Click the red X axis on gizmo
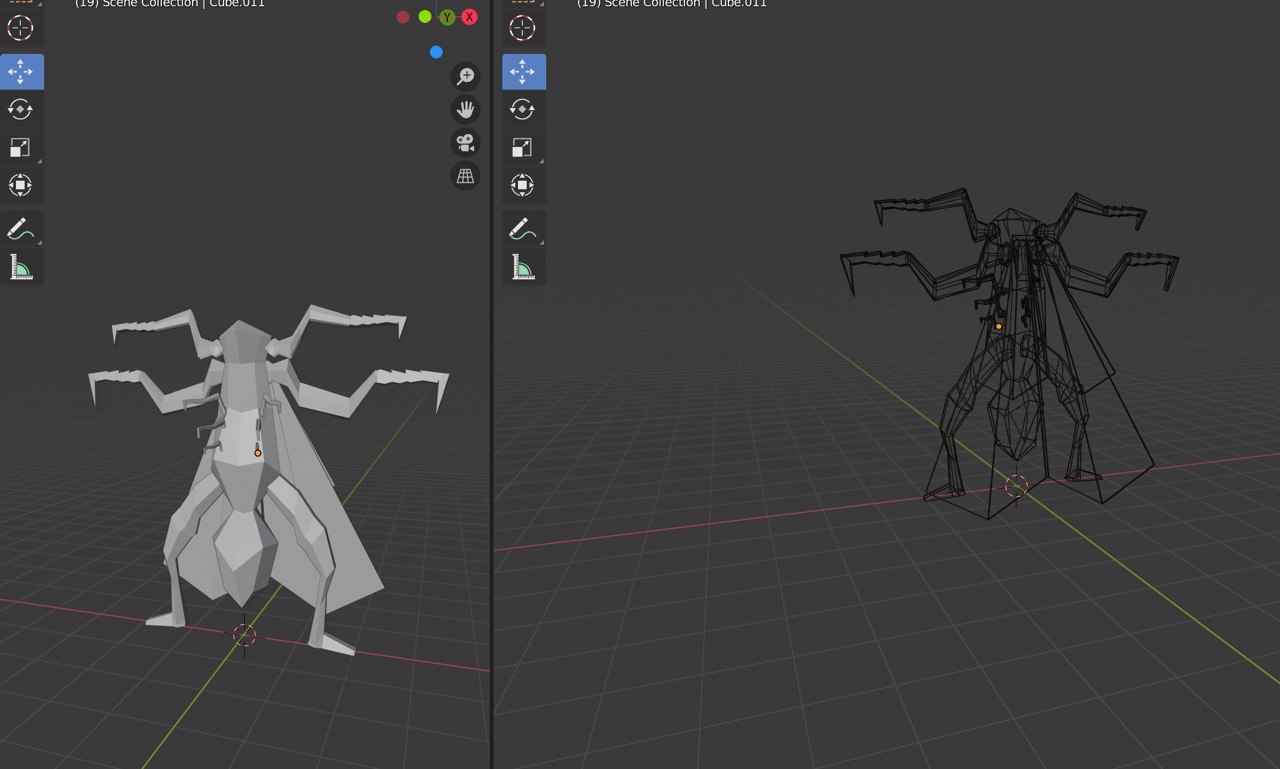 [469, 17]
